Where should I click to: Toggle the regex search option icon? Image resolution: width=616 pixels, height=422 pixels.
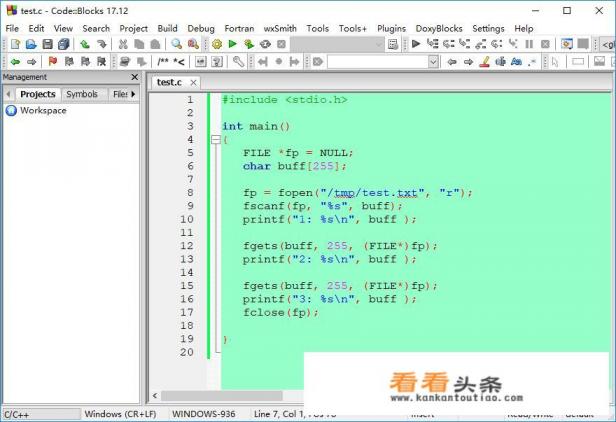click(x=532, y=62)
